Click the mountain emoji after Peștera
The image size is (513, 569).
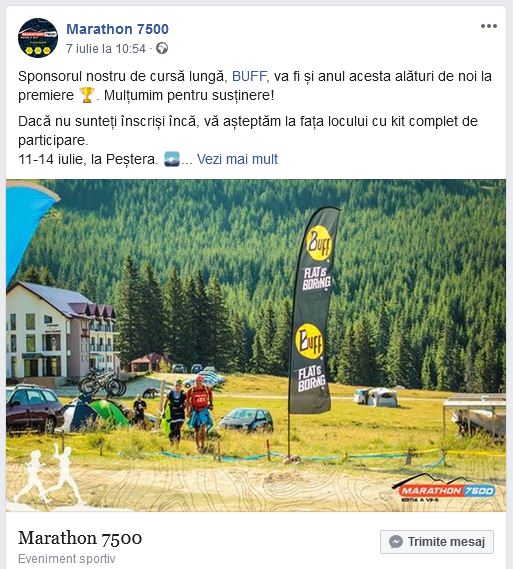[x=172, y=159]
